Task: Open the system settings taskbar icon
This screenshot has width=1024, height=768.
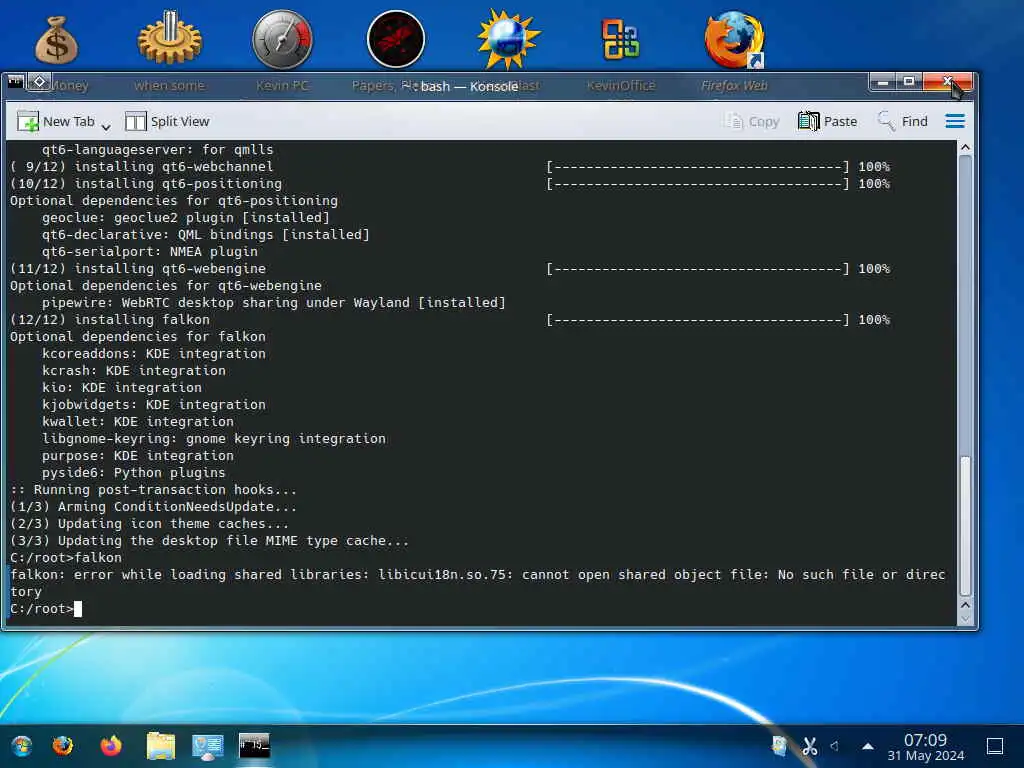Action: [208, 747]
